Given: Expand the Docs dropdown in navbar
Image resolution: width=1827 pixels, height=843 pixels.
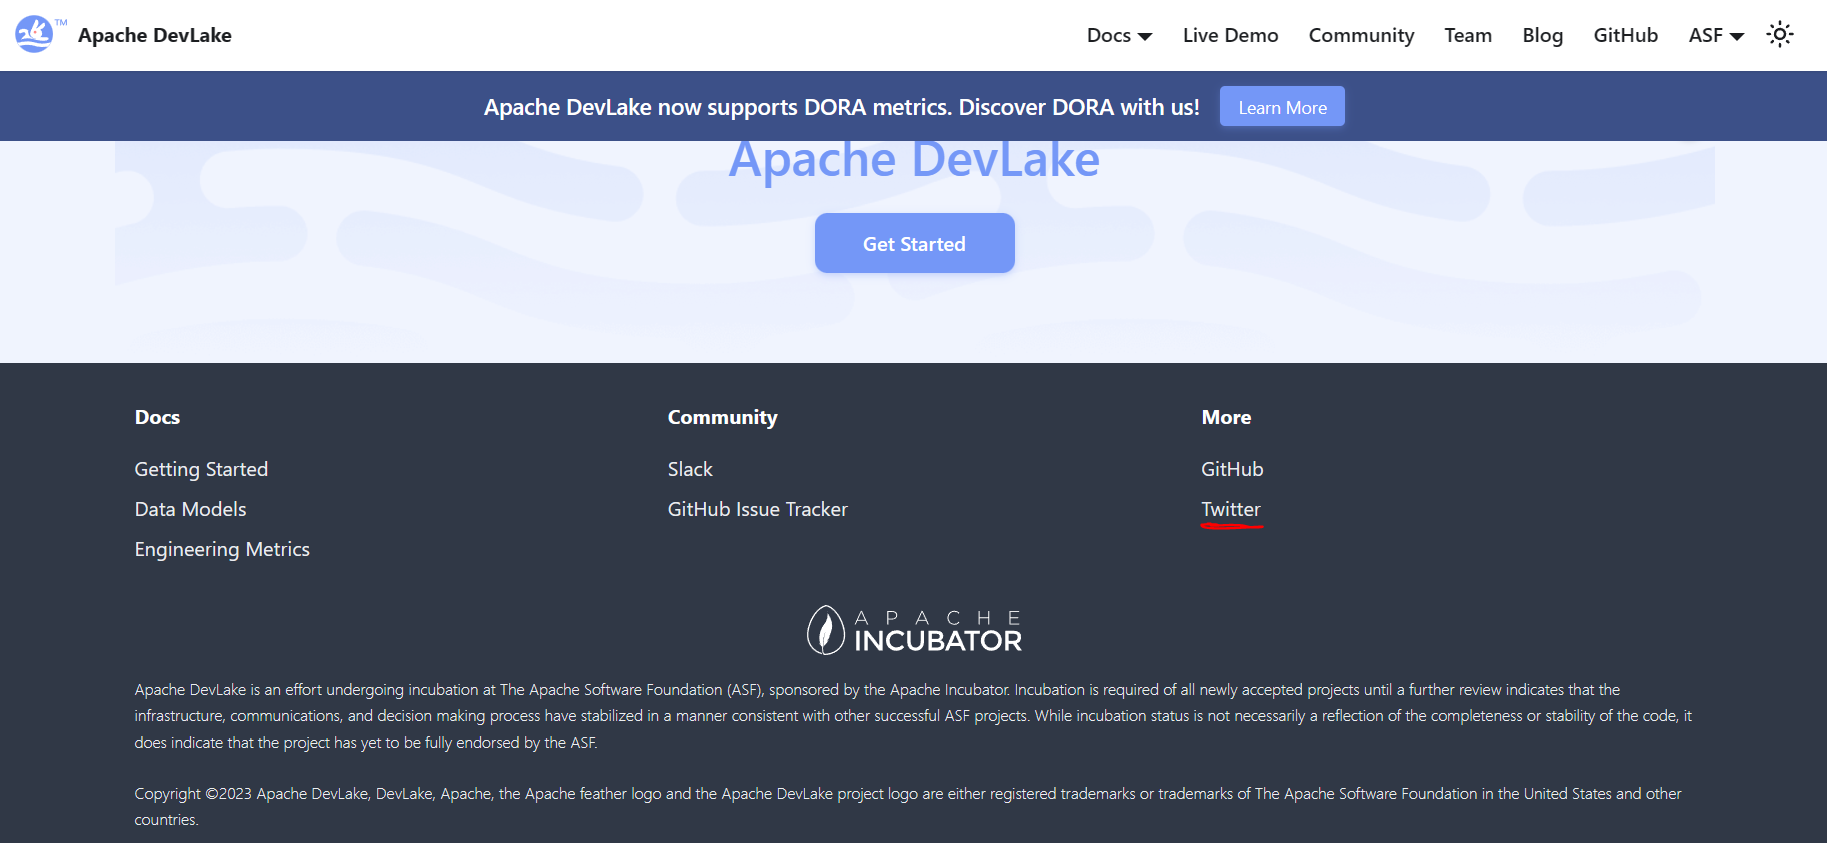Looking at the screenshot, I should (1119, 35).
